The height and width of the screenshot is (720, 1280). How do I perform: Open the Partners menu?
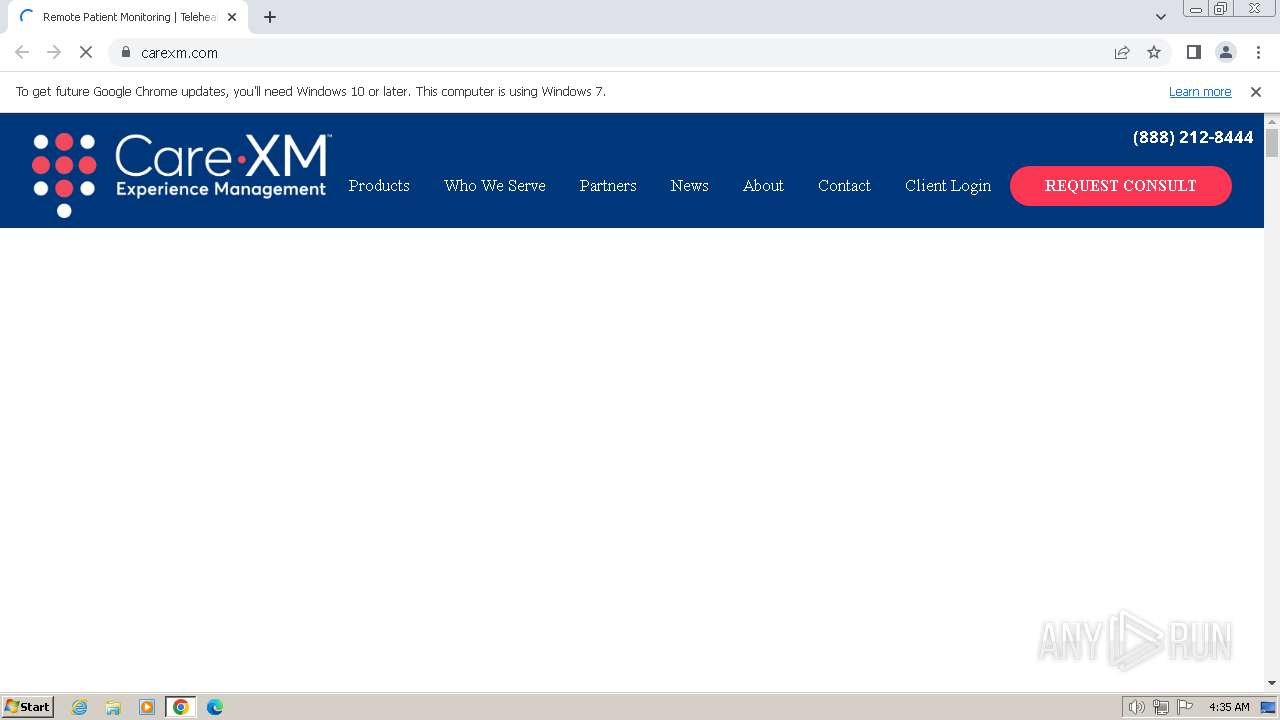coord(608,186)
